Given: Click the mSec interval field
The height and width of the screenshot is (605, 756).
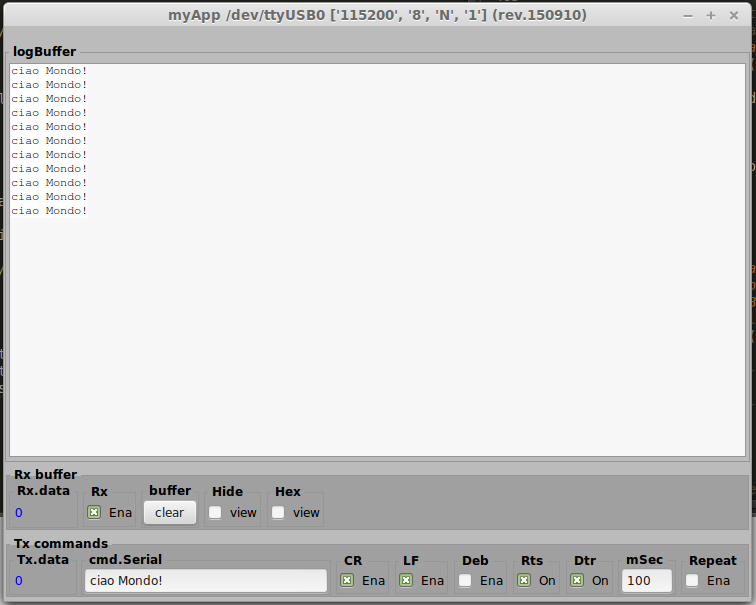Looking at the screenshot, I should [x=646, y=580].
